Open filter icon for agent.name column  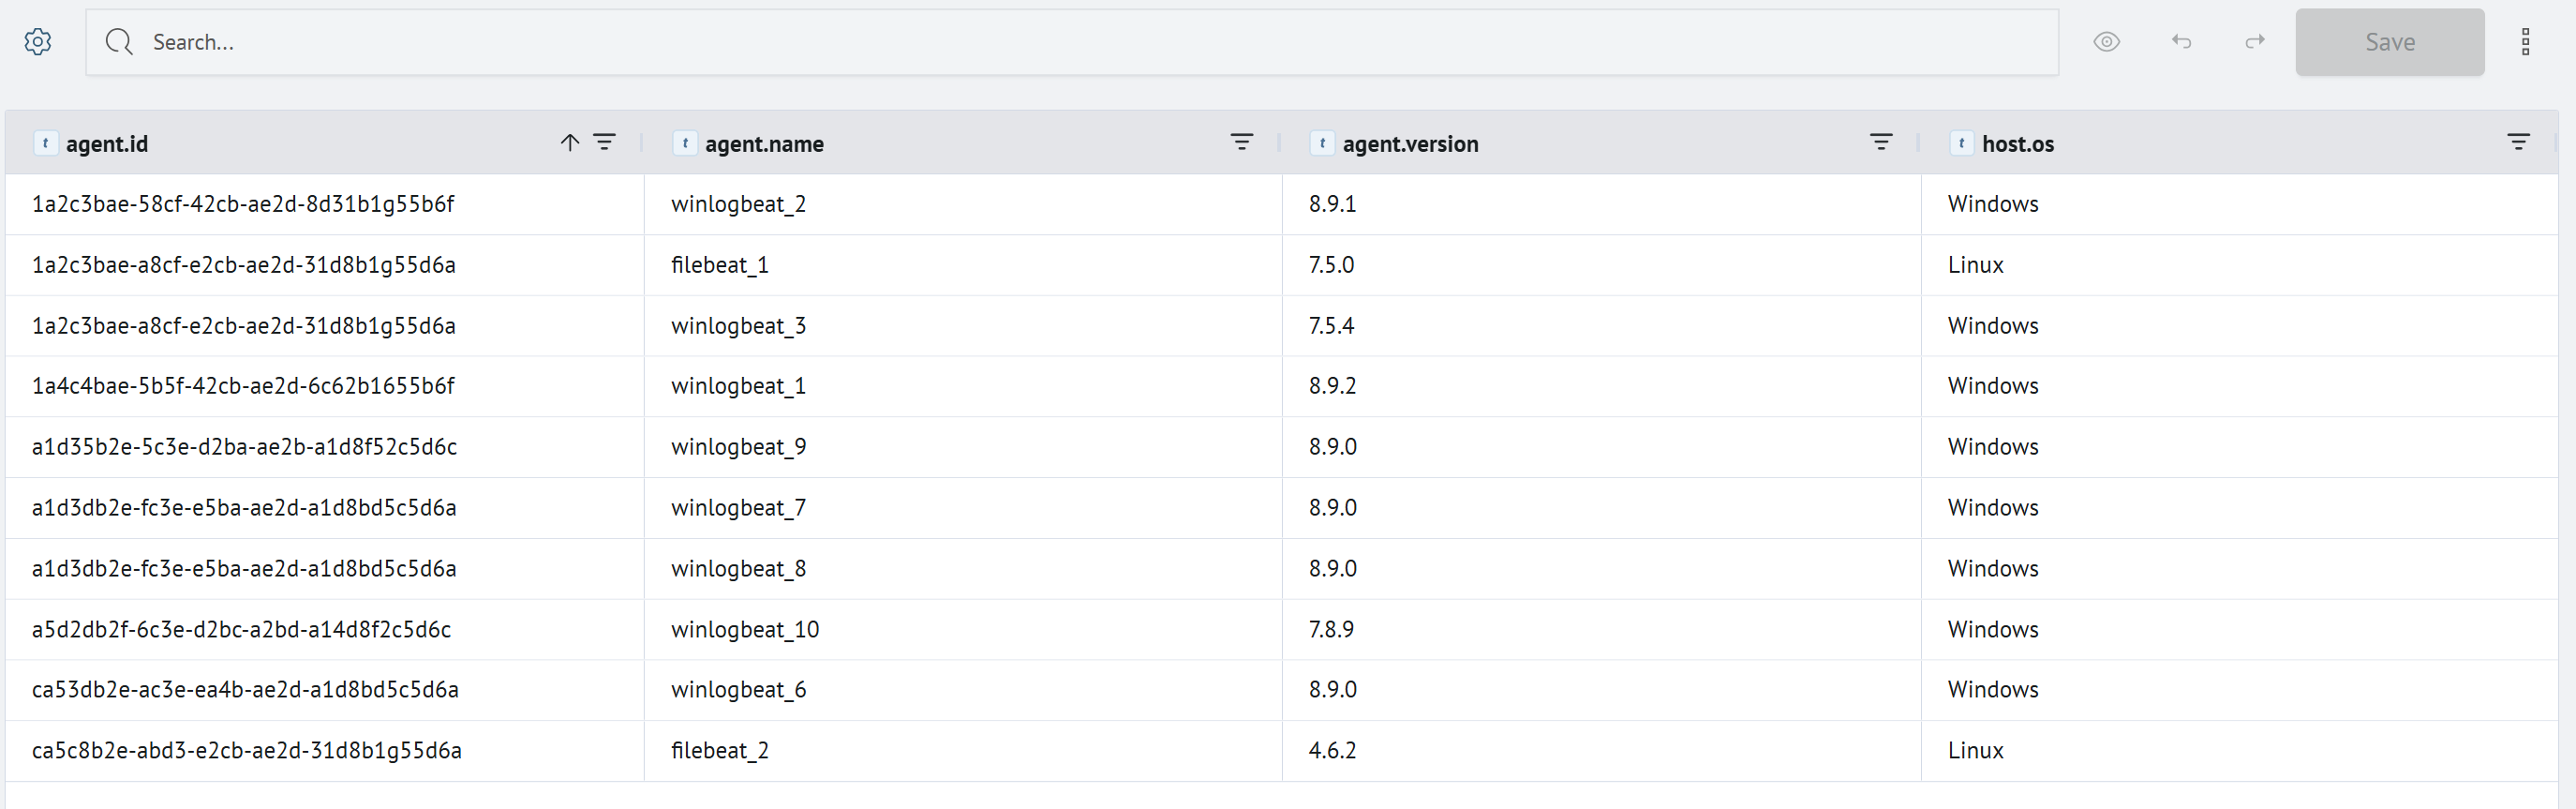pyautogui.click(x=1242, y=142)
